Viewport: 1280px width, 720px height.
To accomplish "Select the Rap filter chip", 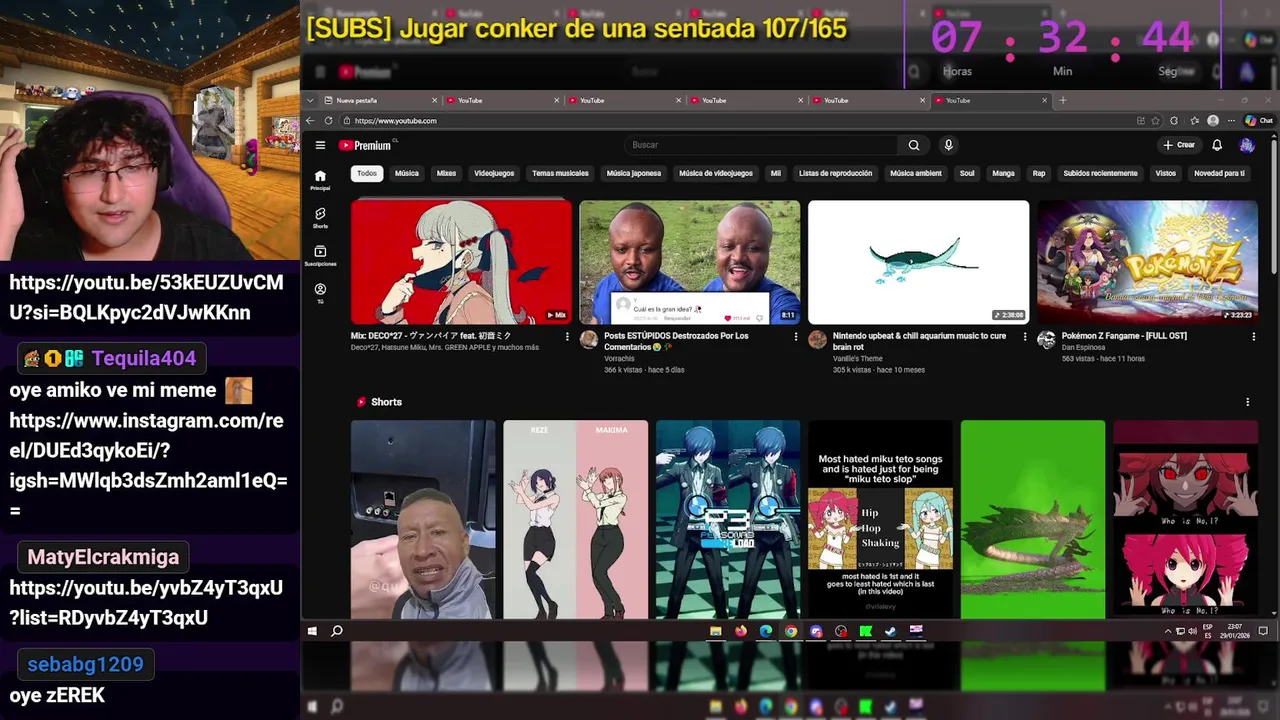I will click(x=1039, y=173).
